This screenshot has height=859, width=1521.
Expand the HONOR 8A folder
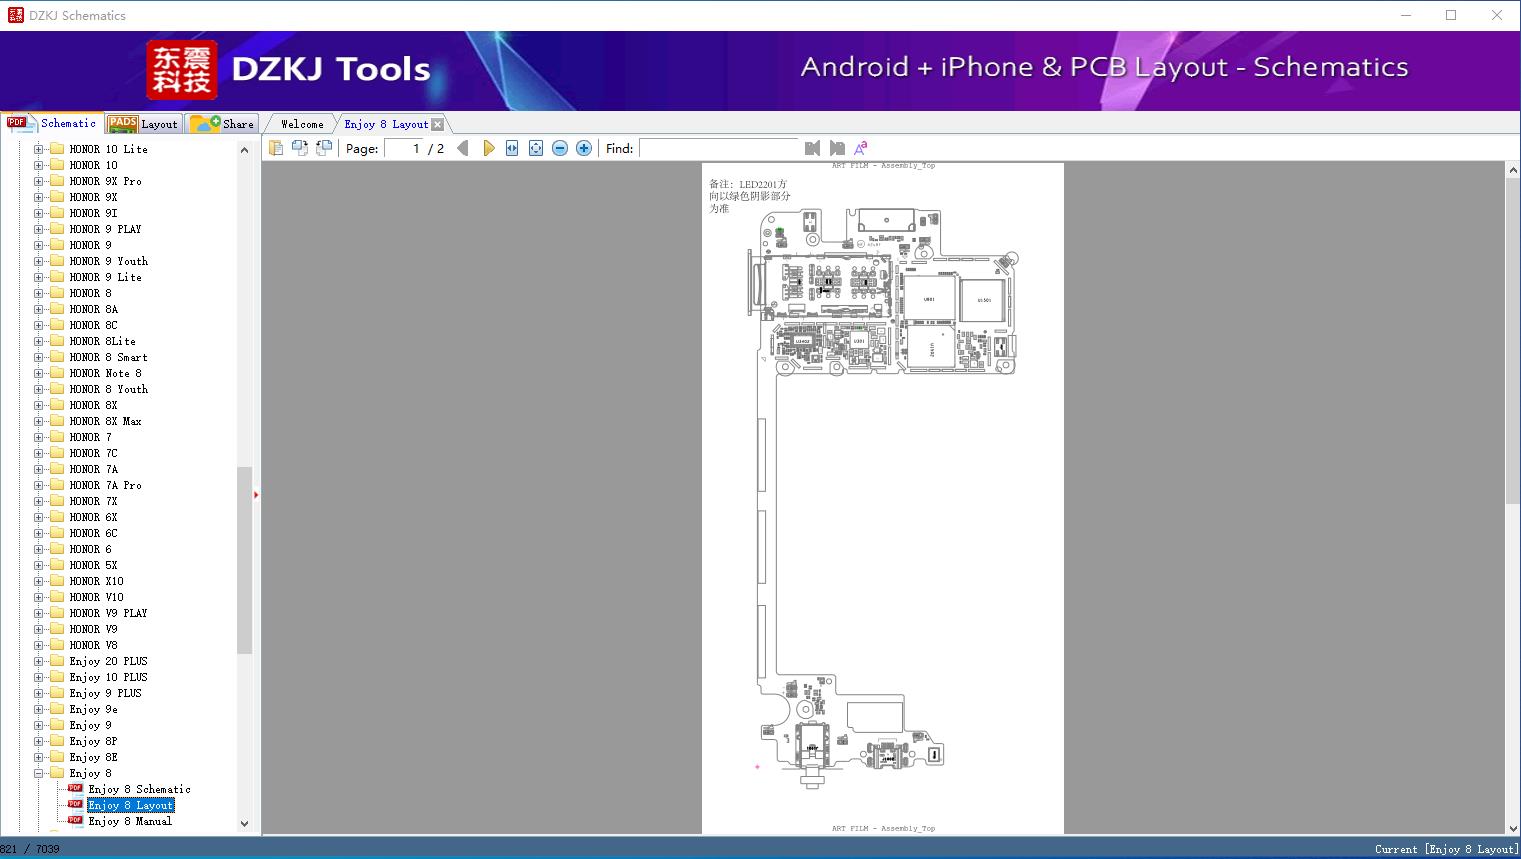[38, 309]
